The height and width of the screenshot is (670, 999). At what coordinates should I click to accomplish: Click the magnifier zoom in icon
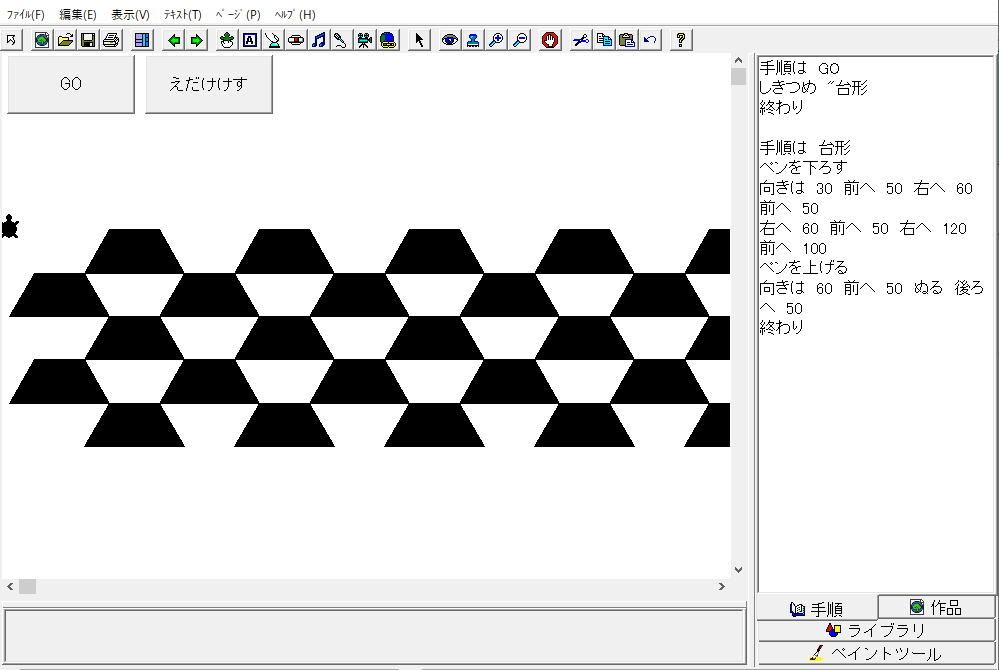tap(496, 40)
